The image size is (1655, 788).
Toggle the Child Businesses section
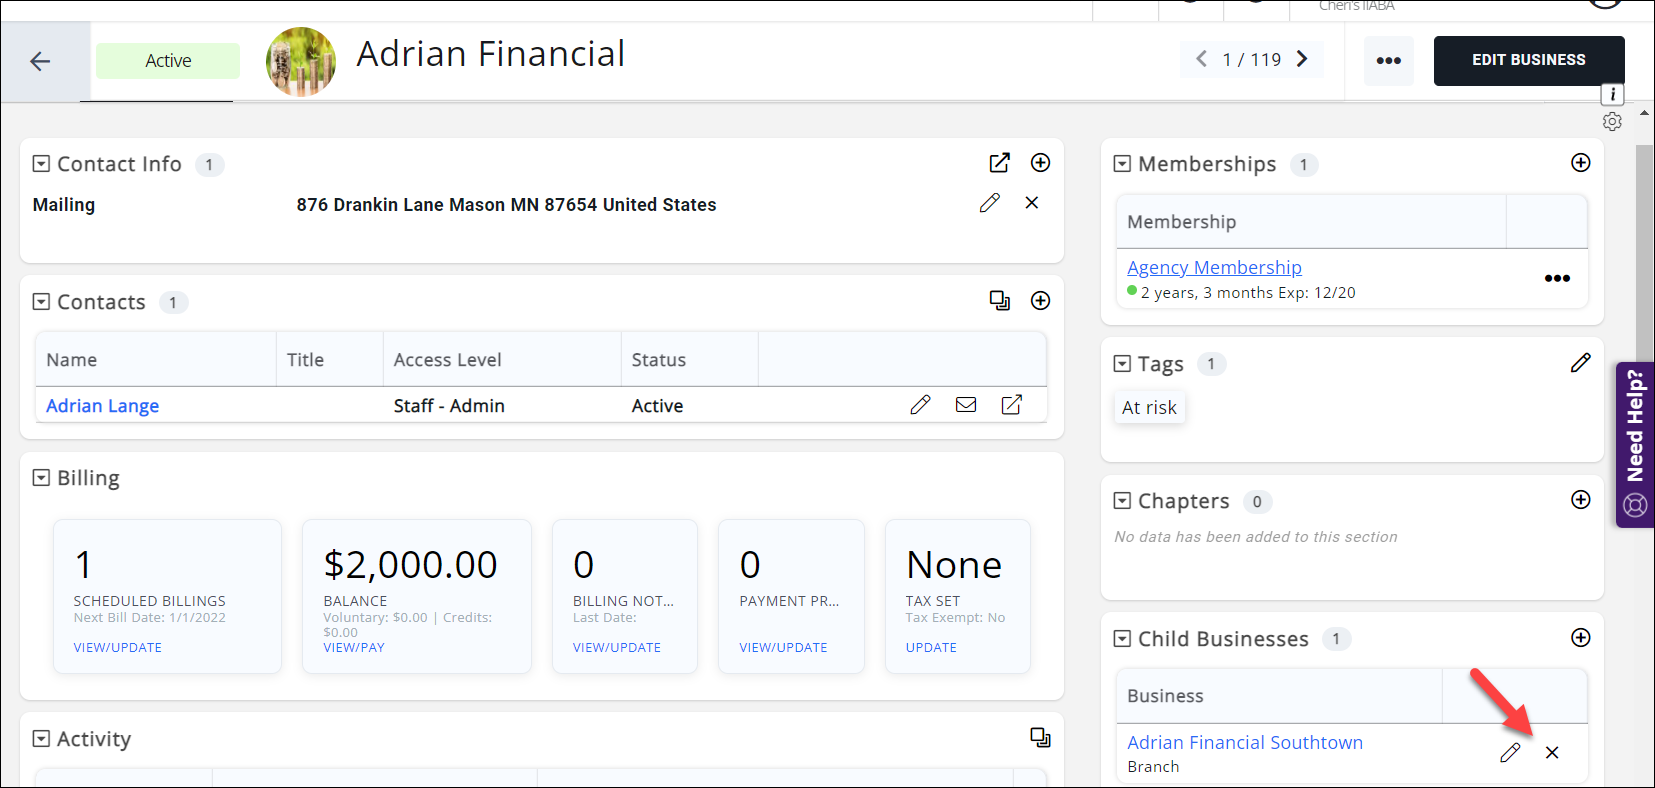tap(1122, 638)
